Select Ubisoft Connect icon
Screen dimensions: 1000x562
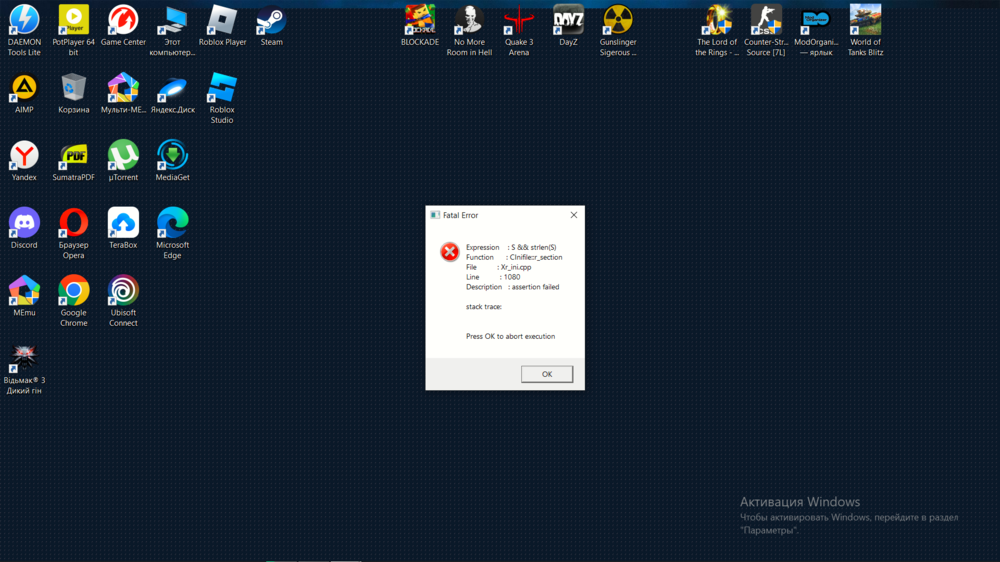coord(123,300)
